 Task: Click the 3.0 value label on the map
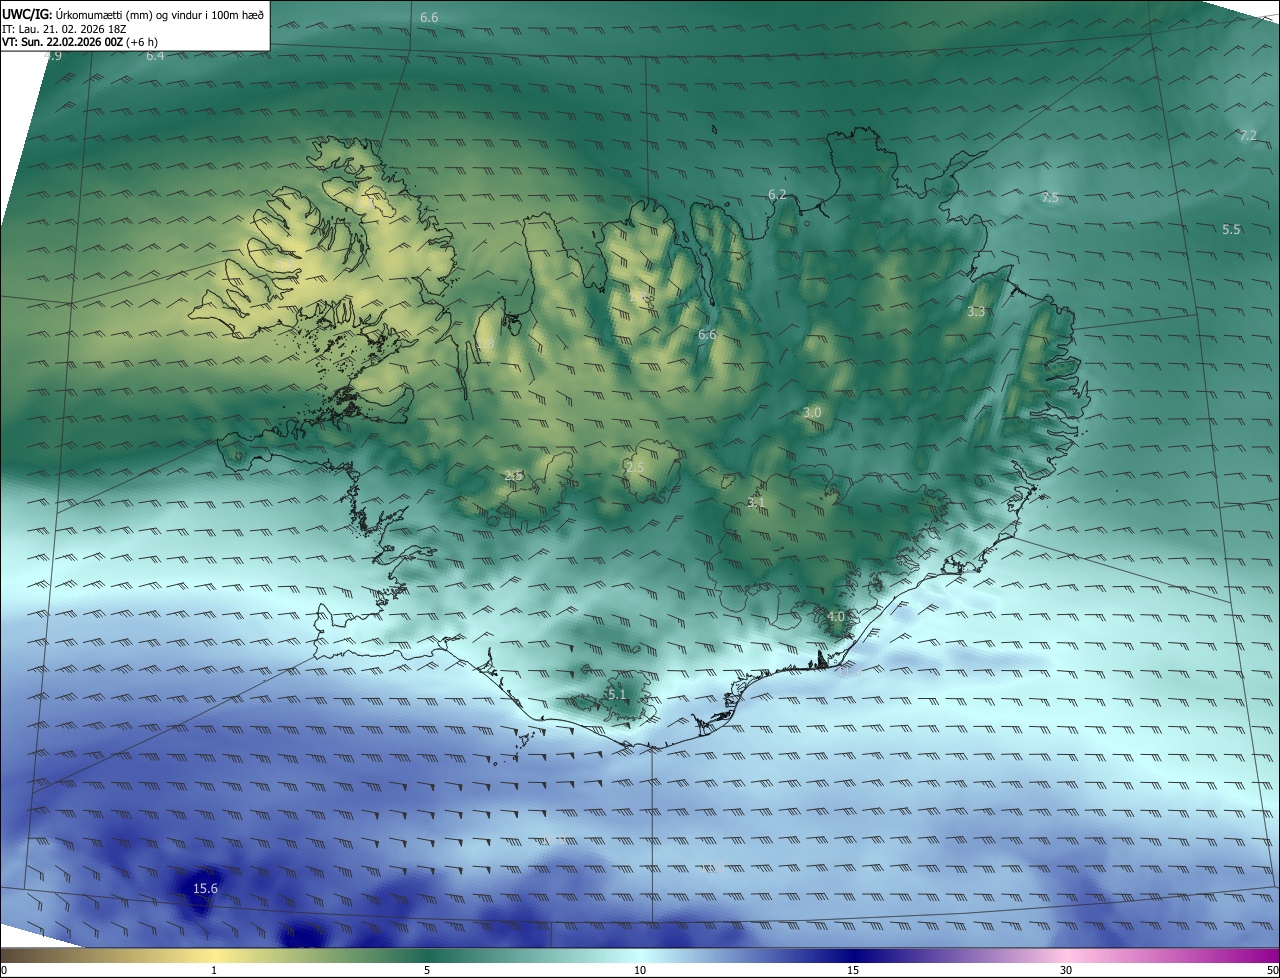point(812,412)
